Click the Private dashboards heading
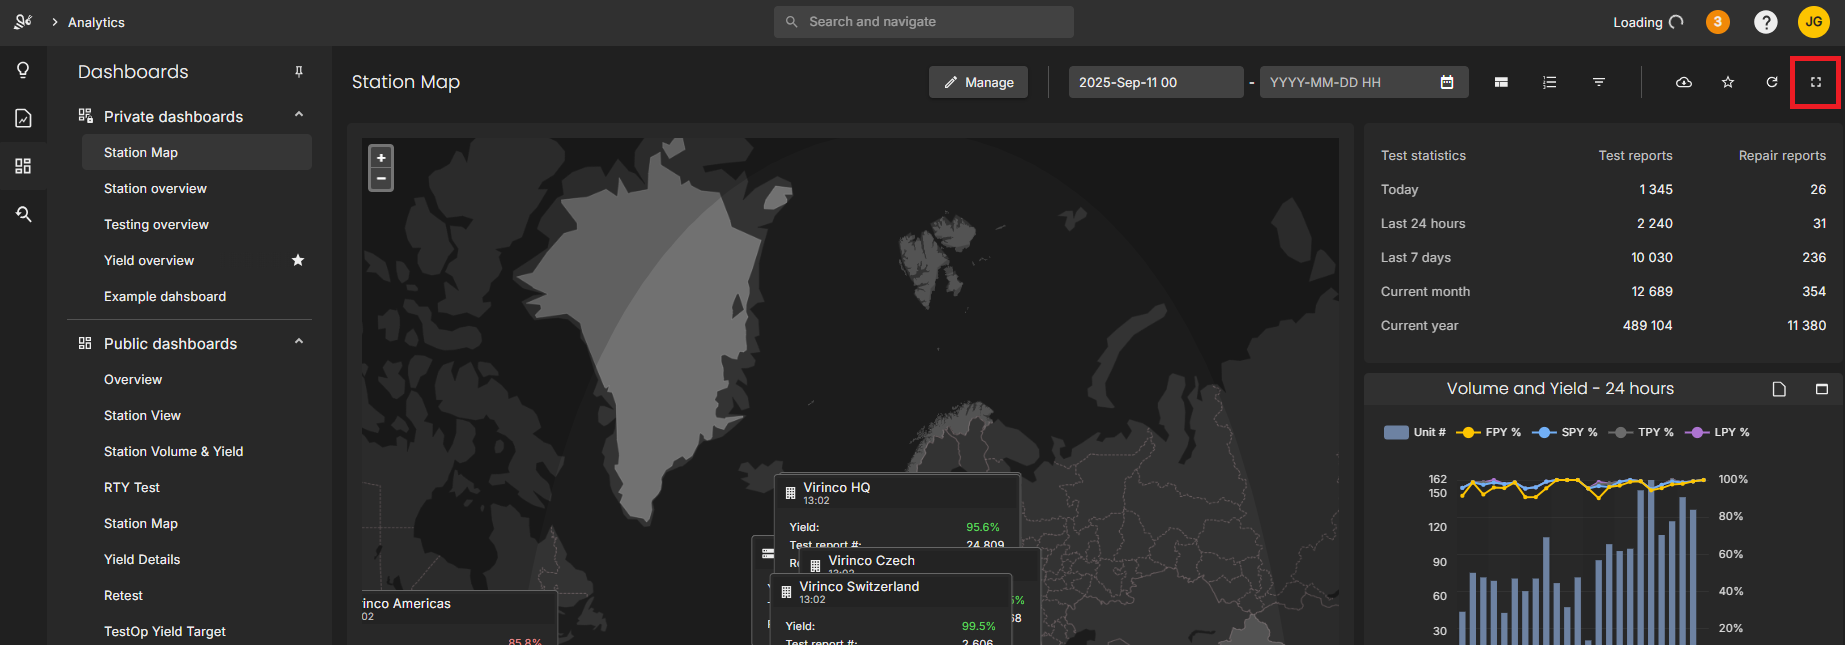 pos(173,116)
